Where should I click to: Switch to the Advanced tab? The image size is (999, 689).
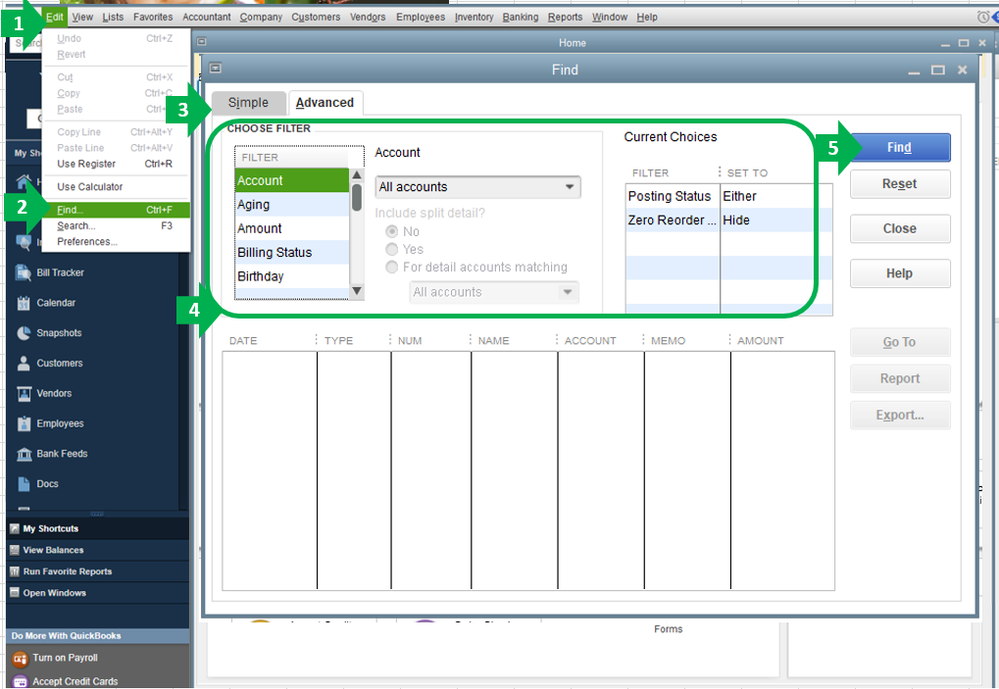click(x=325, y=103)
